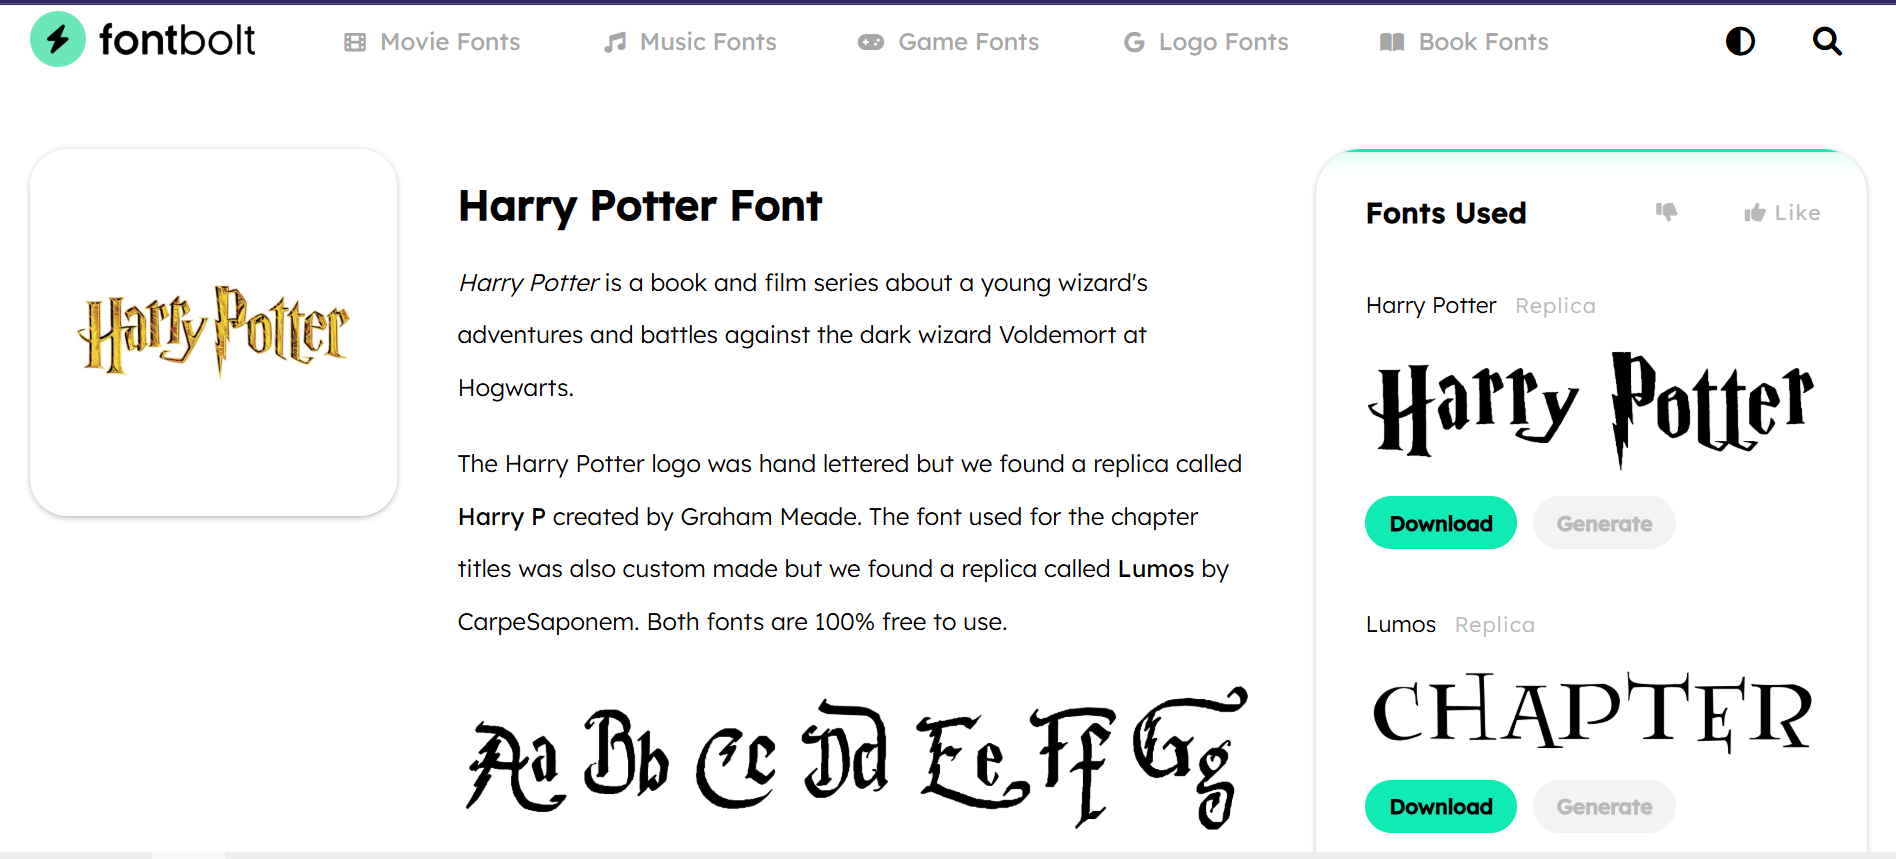Generate text with Lumos font
This screenshot has height=859, width=1896.
[x=1604, y=806]
